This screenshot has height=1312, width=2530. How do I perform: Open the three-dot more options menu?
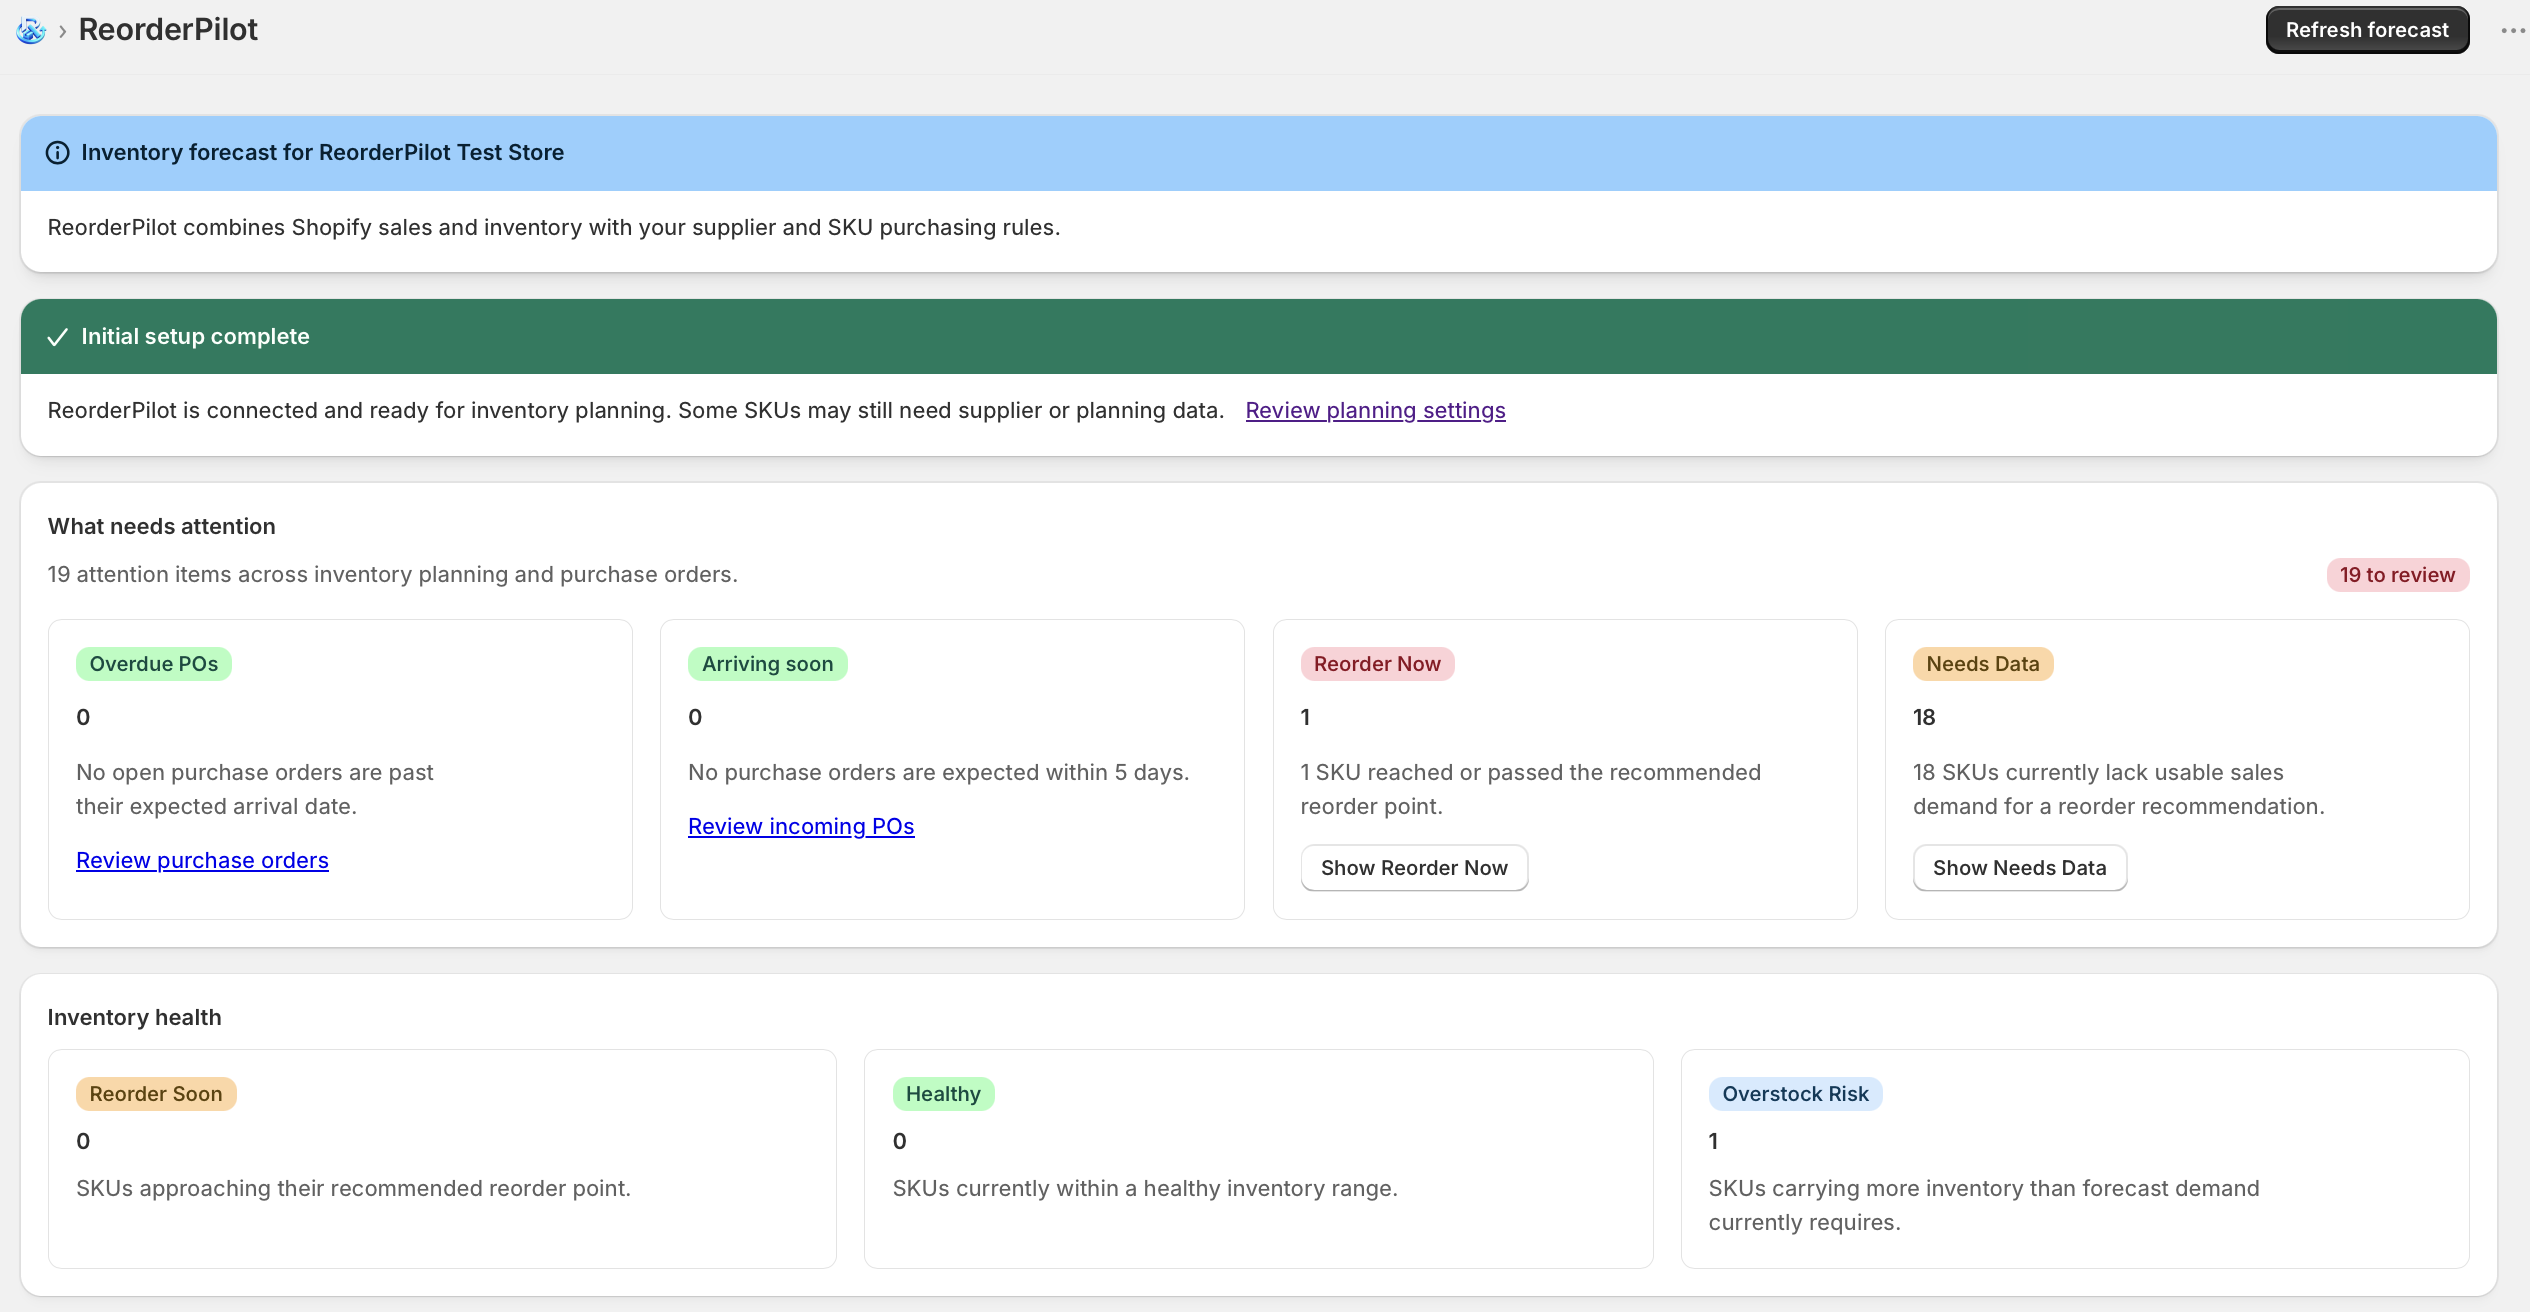point(2512,30)
